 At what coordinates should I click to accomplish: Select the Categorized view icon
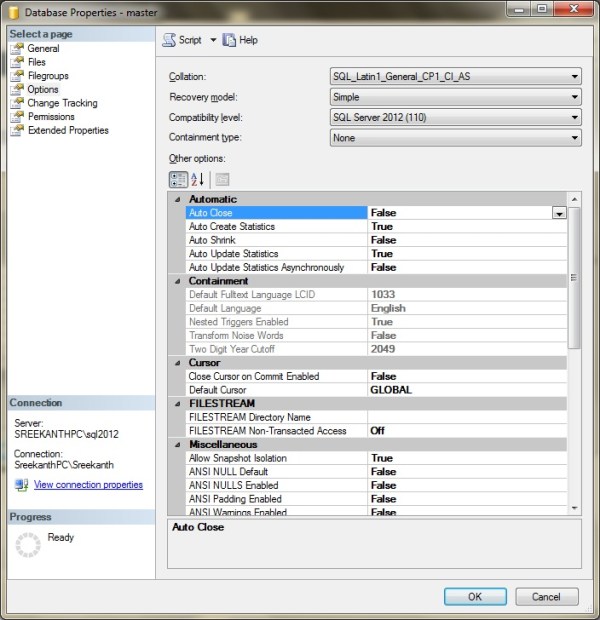pos(178,179)
